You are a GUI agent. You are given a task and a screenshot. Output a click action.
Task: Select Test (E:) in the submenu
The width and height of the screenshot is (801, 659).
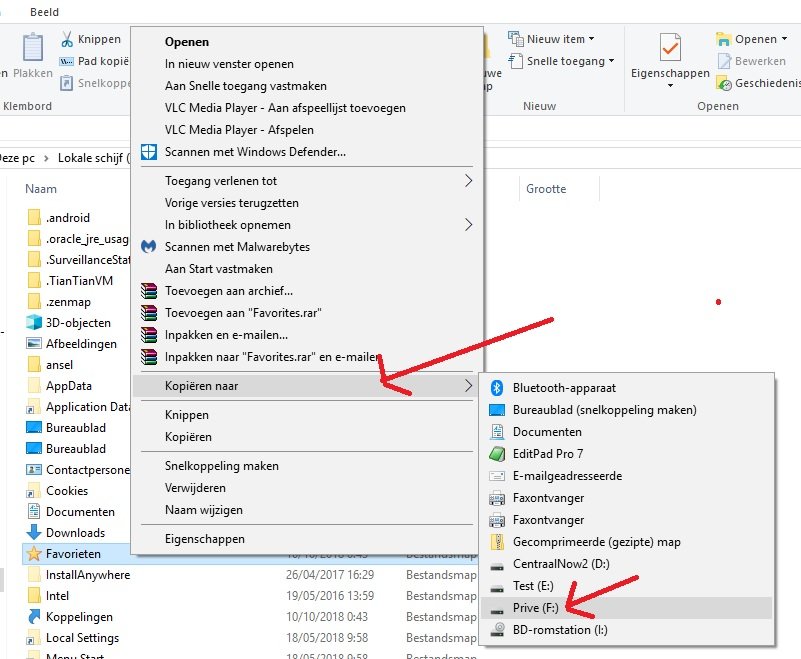pyautogui.click(x=626, y=586)
